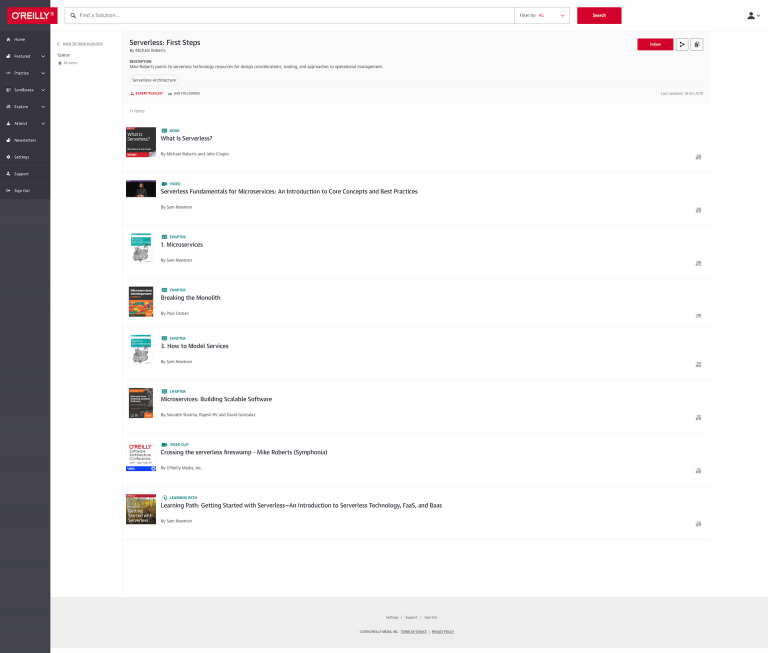Click add-to-playlist icon for Crossing the serverless fireswamp
Screen dimensions: 768x653
coord(698,471)
